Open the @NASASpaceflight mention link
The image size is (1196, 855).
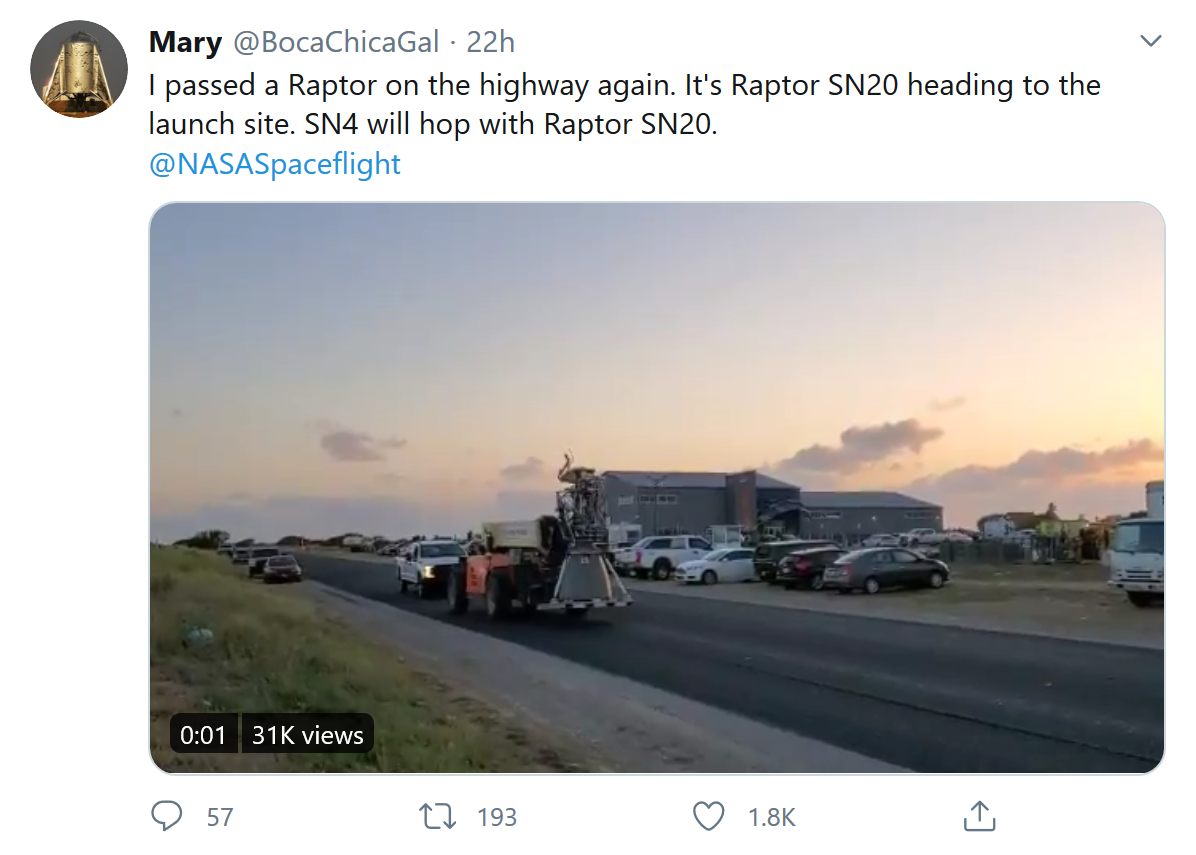tap(274, 164)
